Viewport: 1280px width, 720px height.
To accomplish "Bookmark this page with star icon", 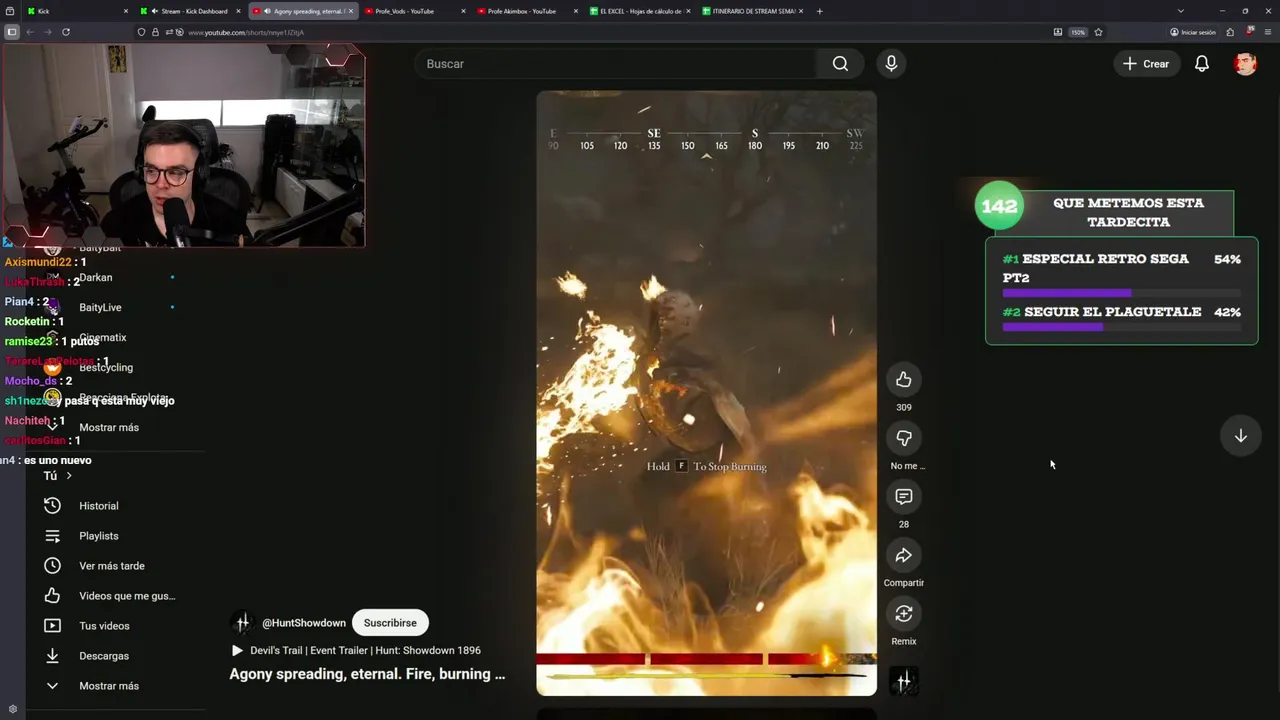I will coord(1098,32).
